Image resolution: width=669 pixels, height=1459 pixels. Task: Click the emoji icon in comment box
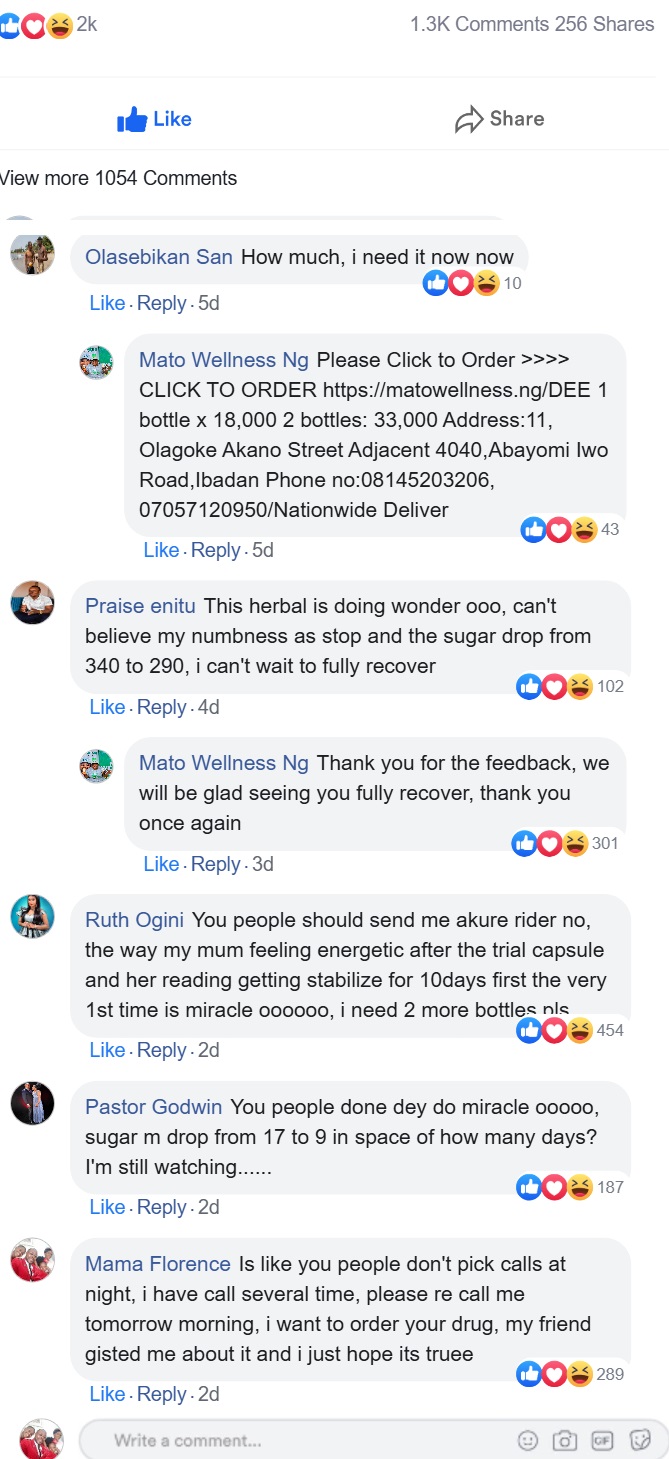pos(528,1440)
